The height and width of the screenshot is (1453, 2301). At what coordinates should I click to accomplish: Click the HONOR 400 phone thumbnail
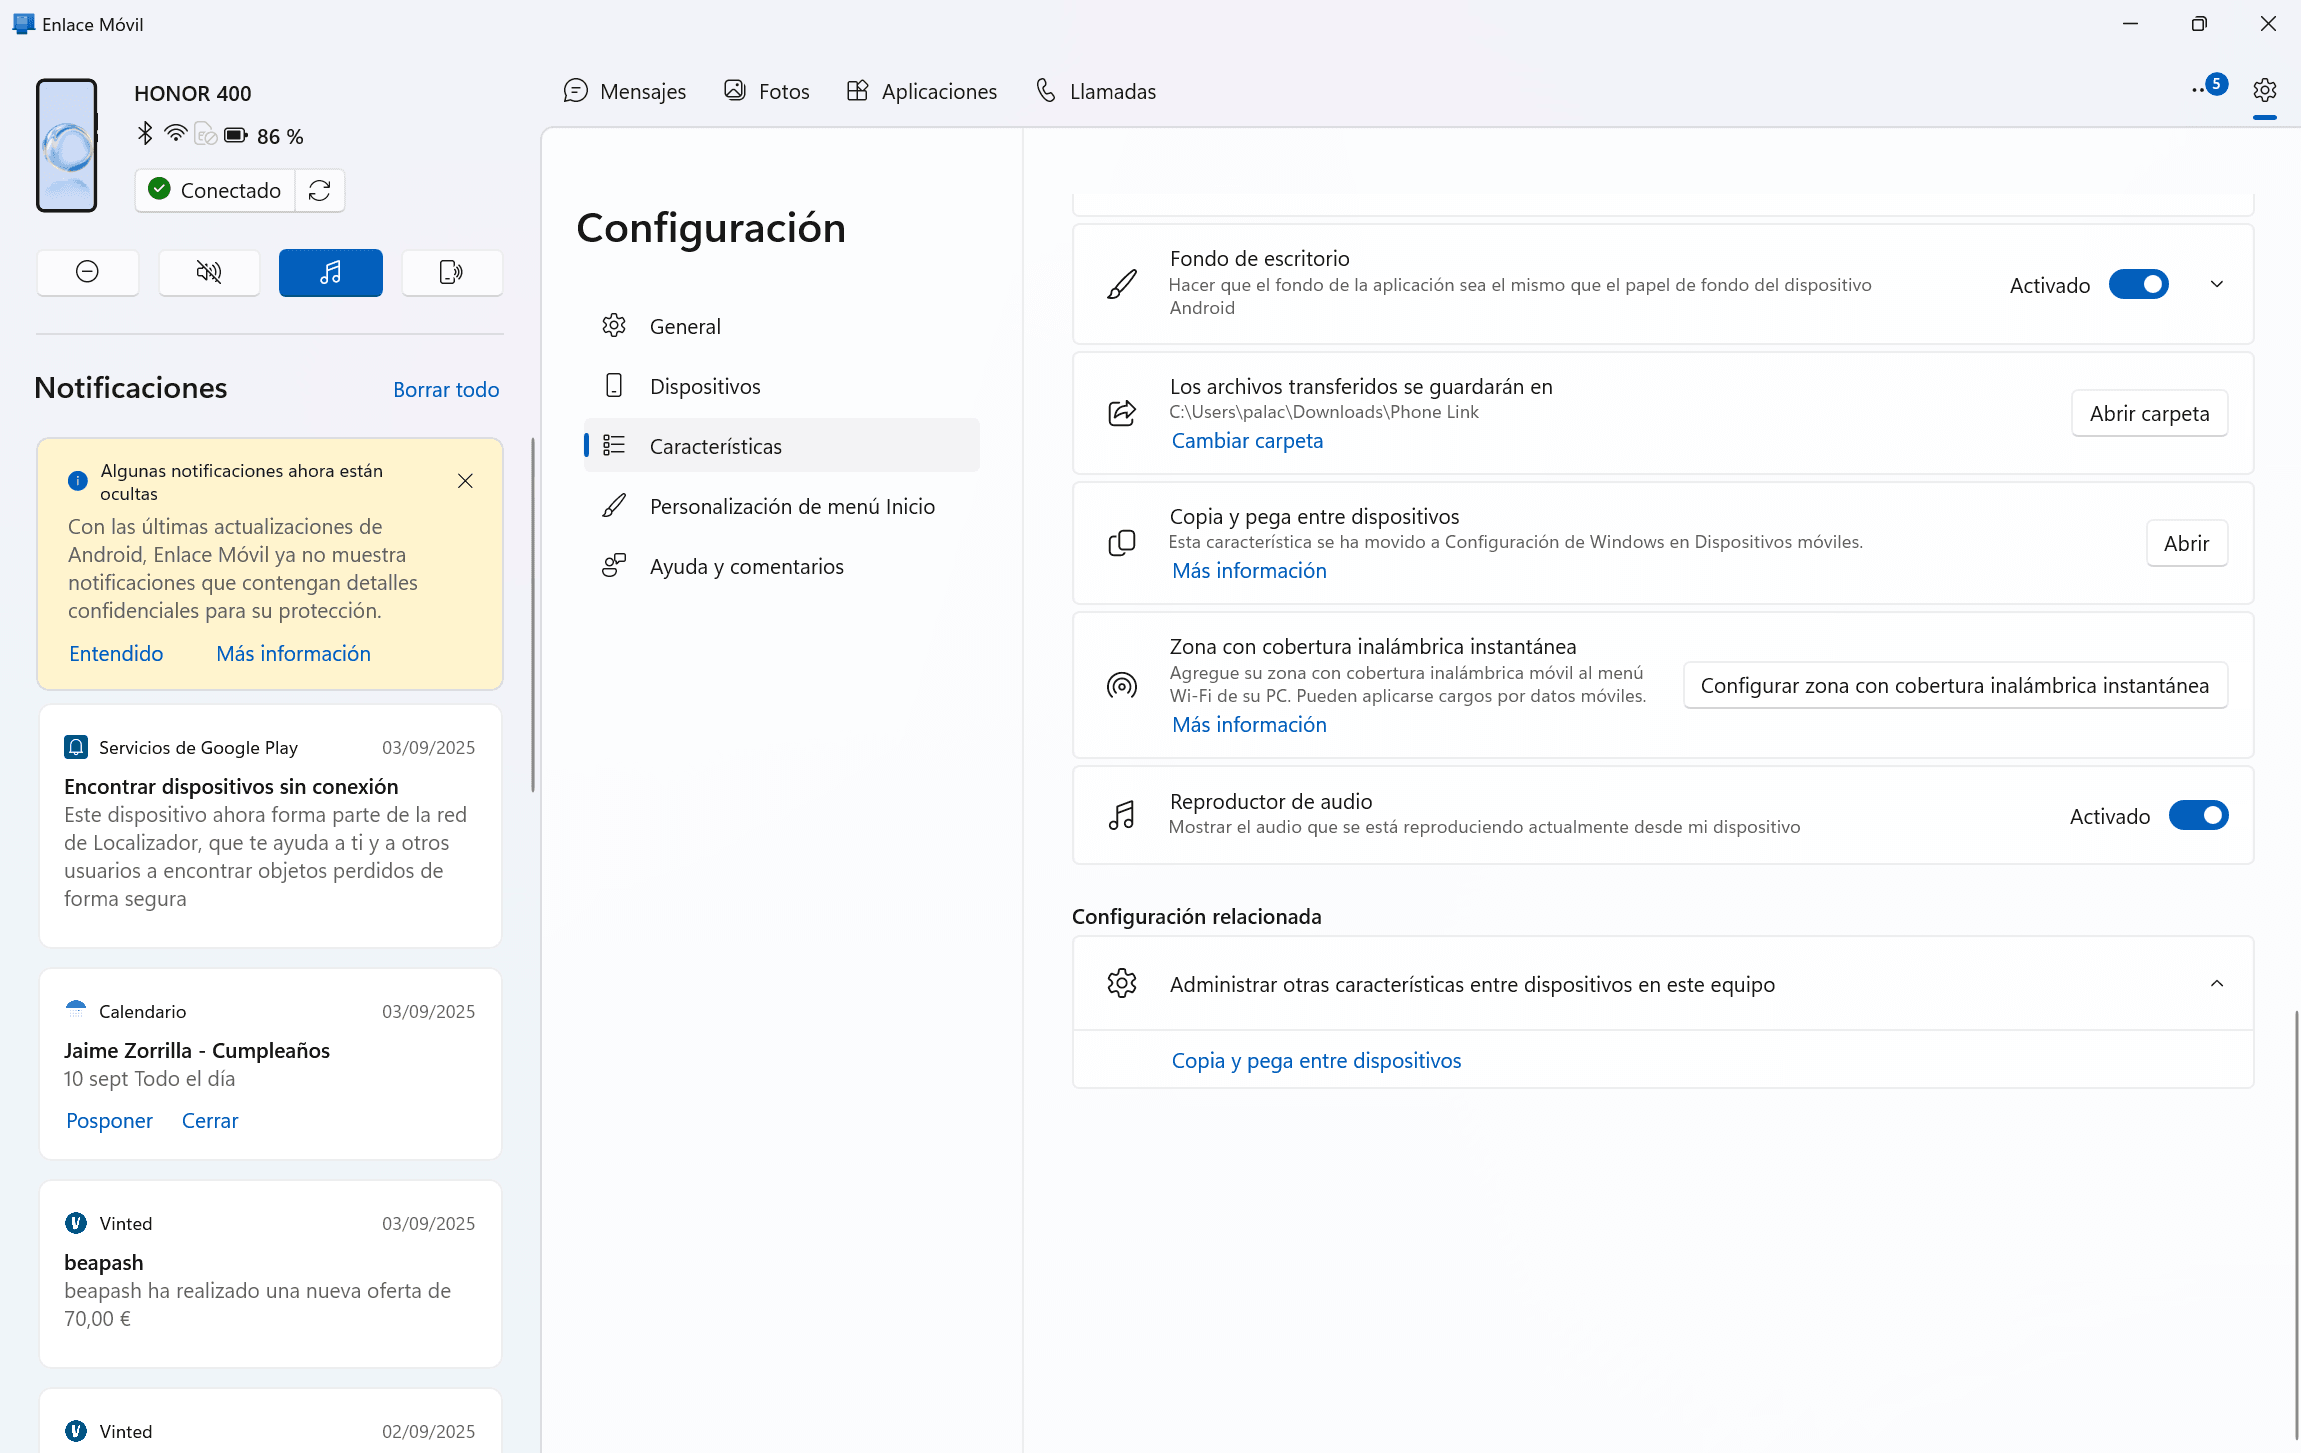click(x=67, y=145)
